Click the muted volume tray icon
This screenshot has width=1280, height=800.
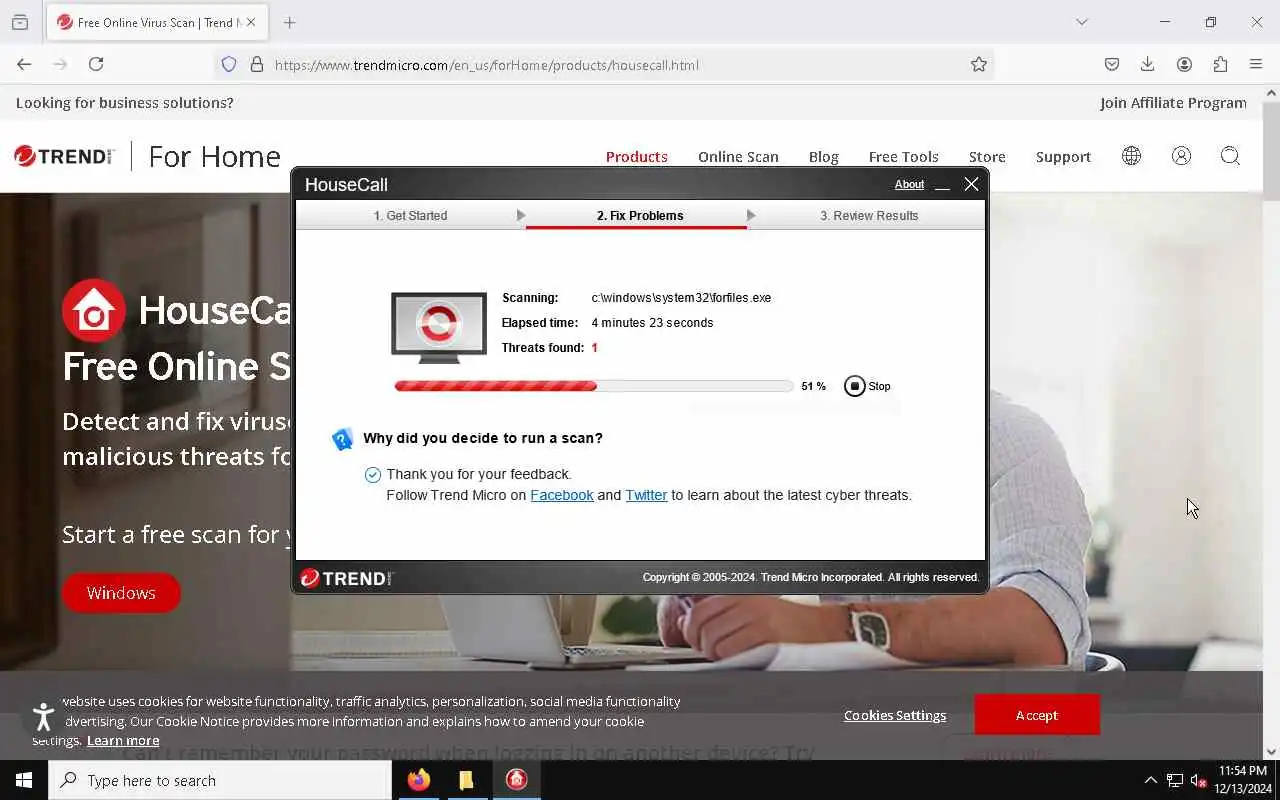point(1199,781)
